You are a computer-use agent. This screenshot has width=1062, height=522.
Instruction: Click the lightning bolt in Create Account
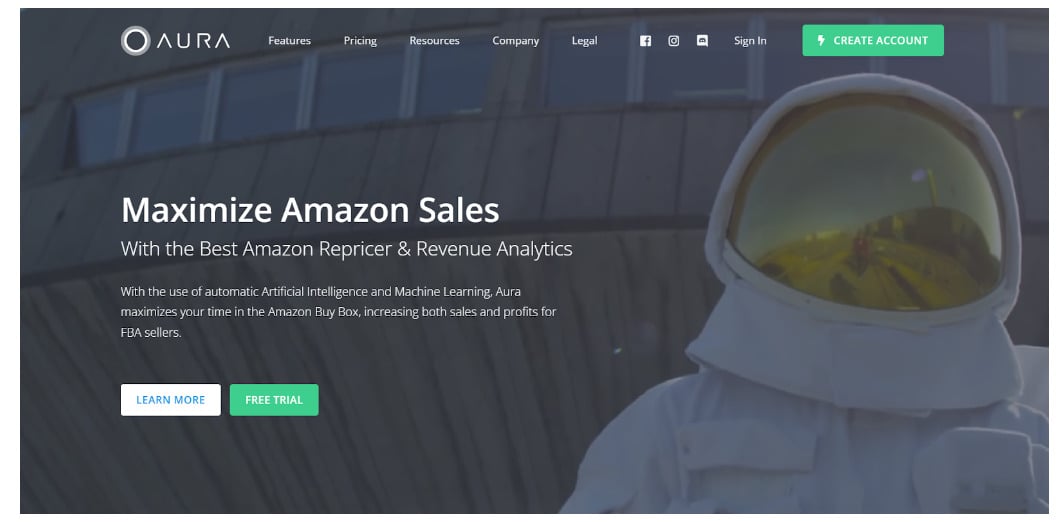coord(821,41)
